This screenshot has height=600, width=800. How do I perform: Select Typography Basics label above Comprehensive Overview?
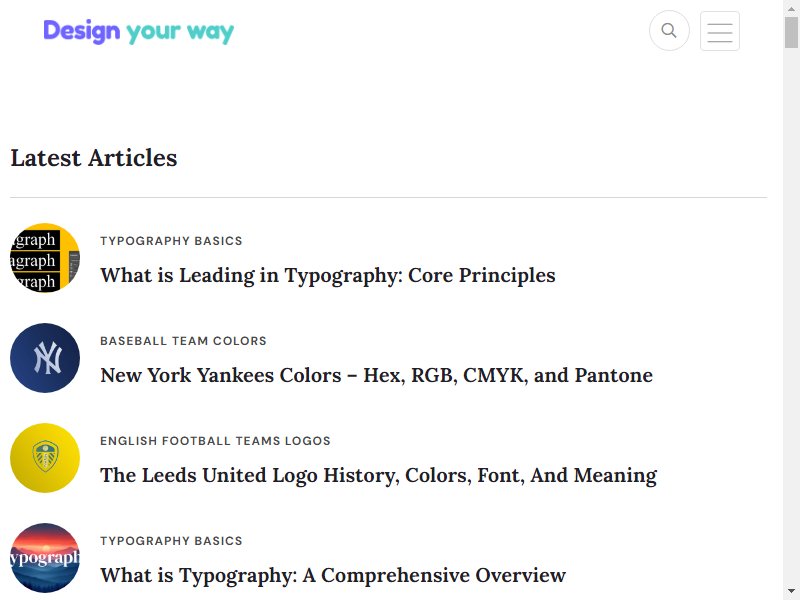point(171,541)
